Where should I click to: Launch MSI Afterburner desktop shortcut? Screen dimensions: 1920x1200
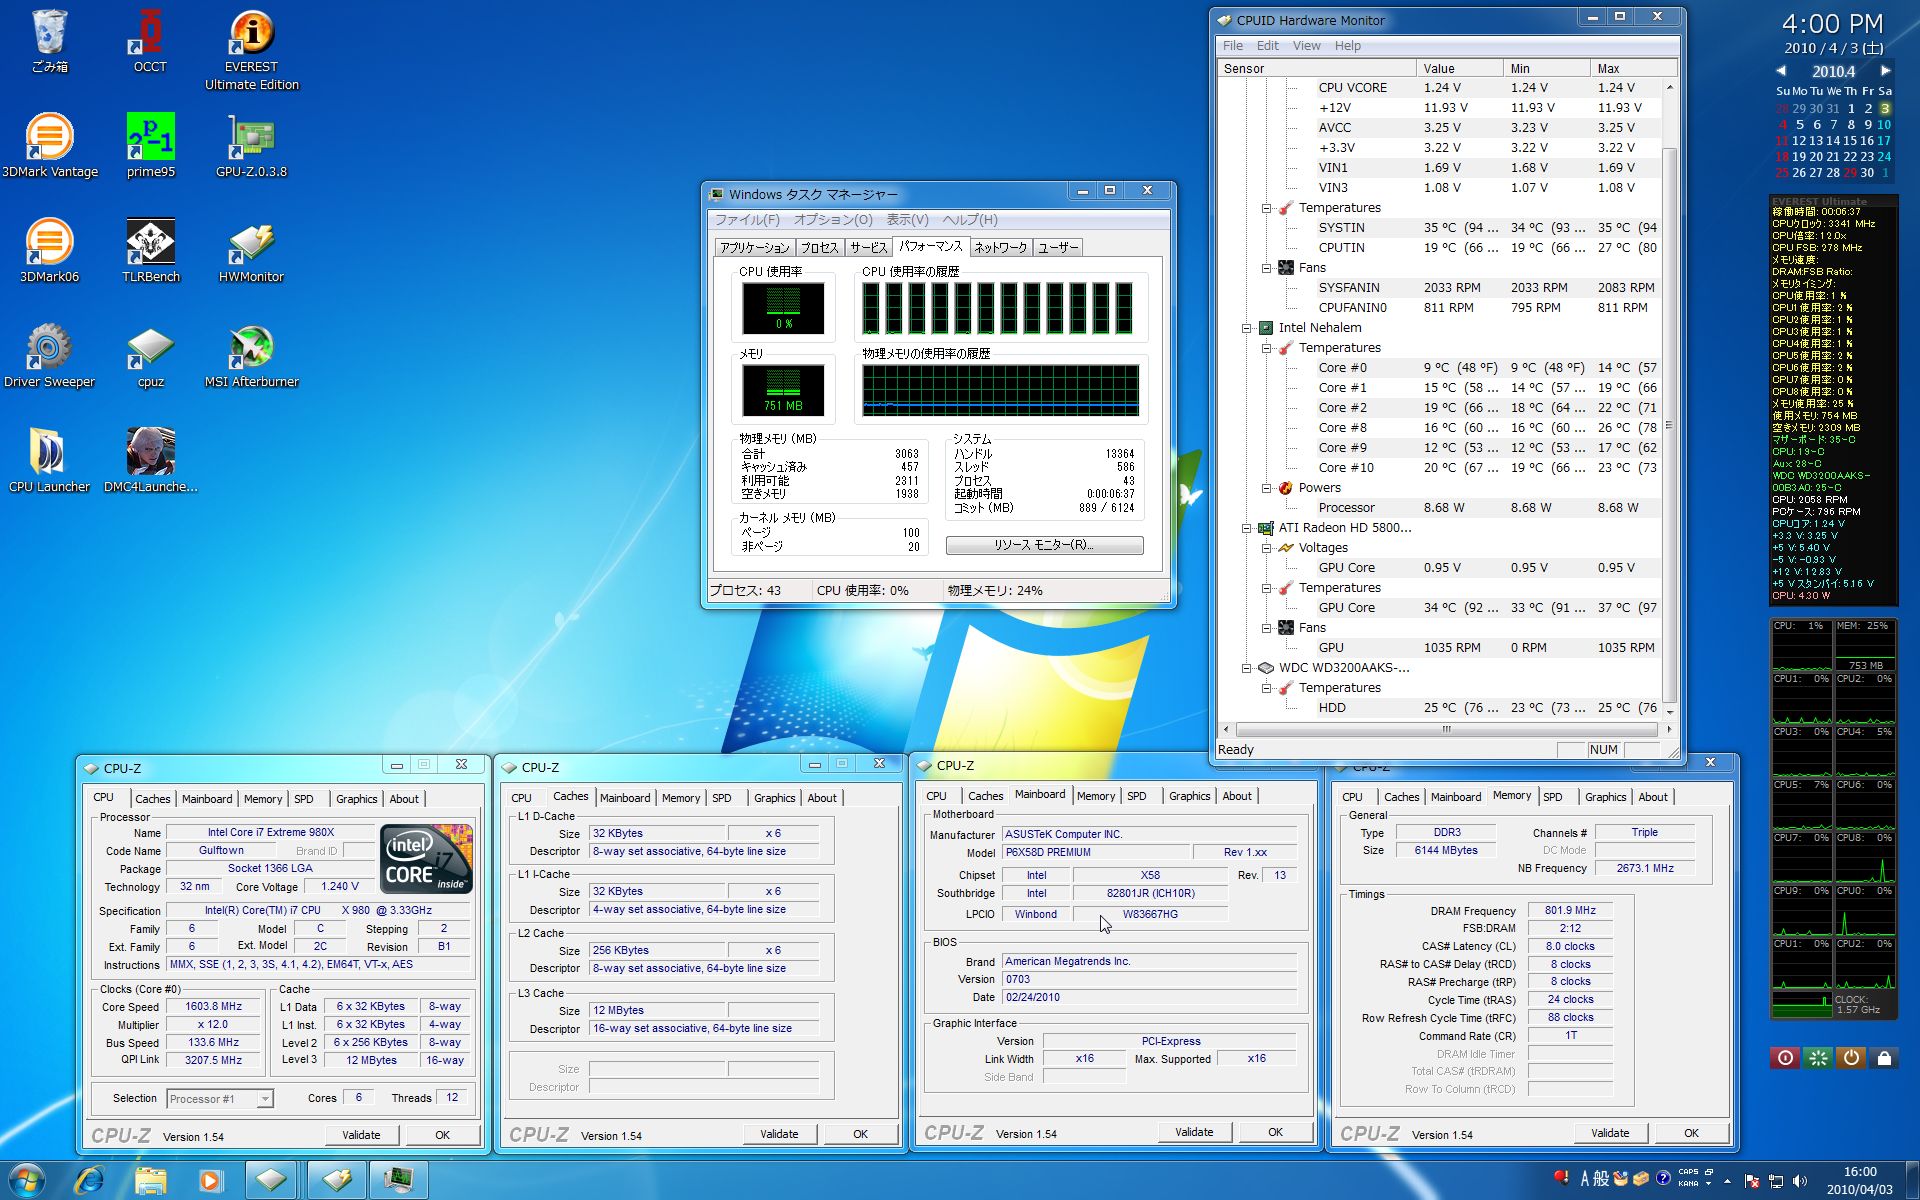click(x=251, y=356)
